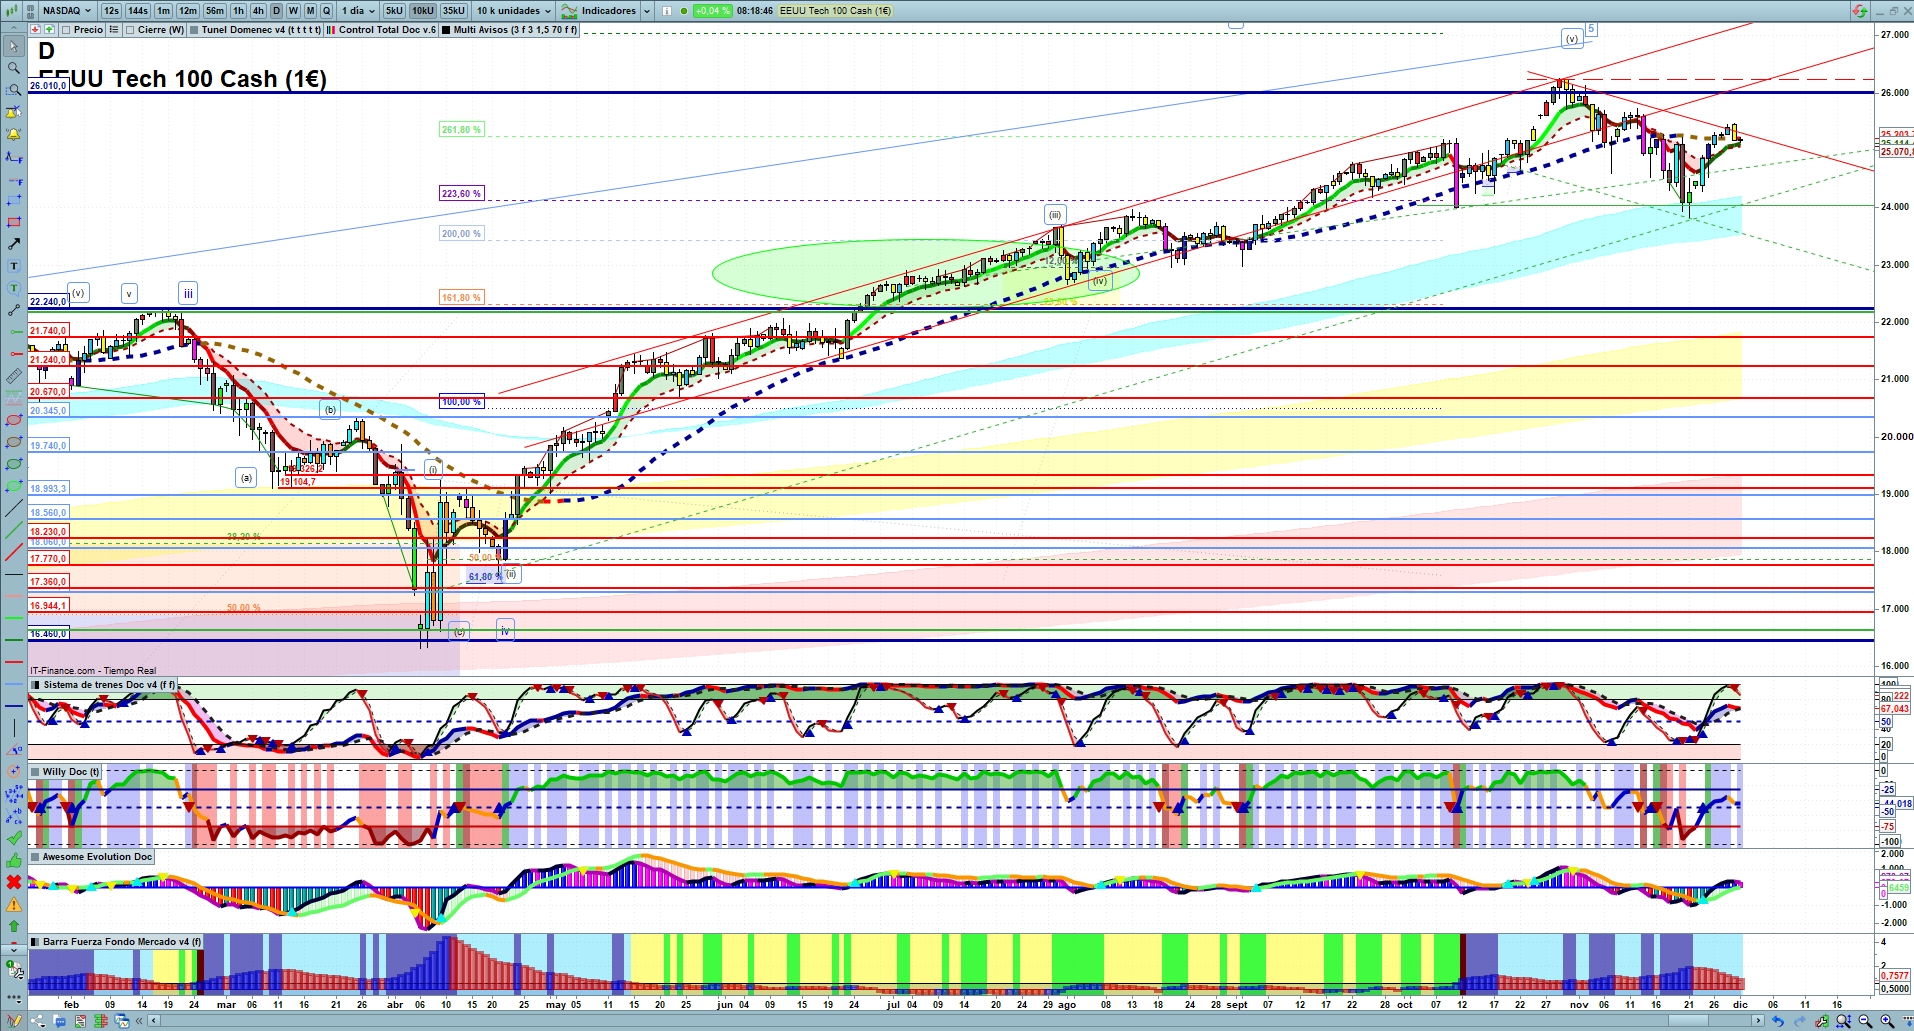Viewport: 1914px width, 1031px height.
Task: Switch timeframe to 1h
Action: [x=238, y=11]
